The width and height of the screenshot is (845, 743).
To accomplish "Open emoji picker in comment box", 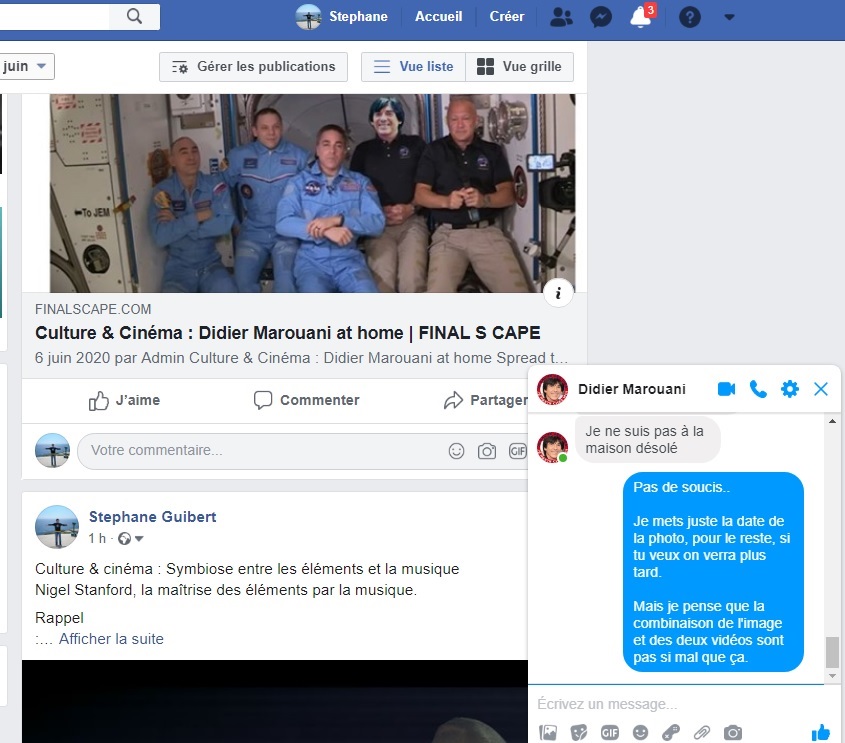I will coord(456,451).
